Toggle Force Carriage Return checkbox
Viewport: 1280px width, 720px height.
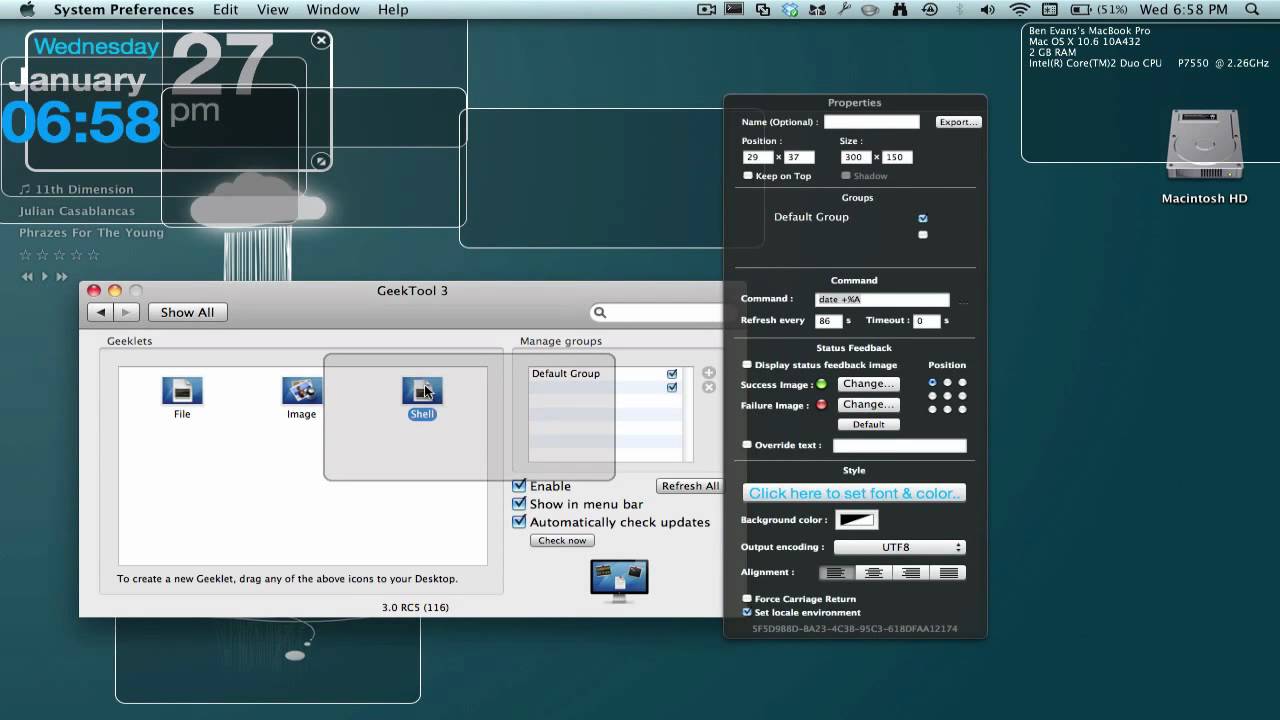747,599
